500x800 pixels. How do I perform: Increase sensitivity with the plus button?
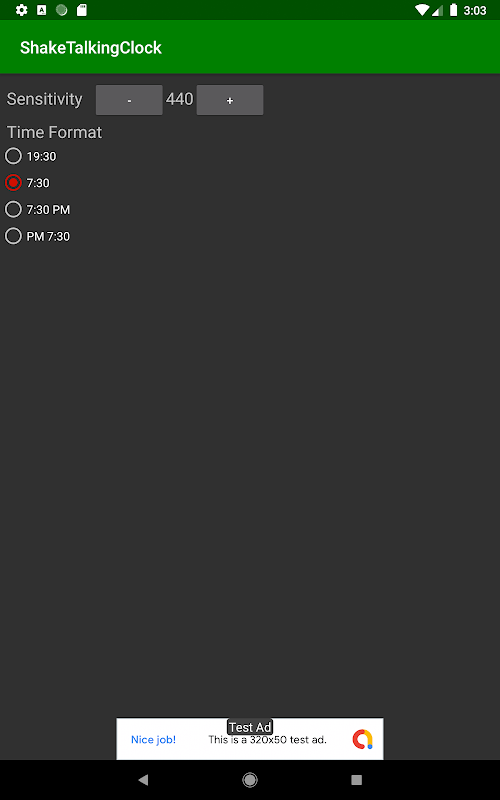(230, 100)
